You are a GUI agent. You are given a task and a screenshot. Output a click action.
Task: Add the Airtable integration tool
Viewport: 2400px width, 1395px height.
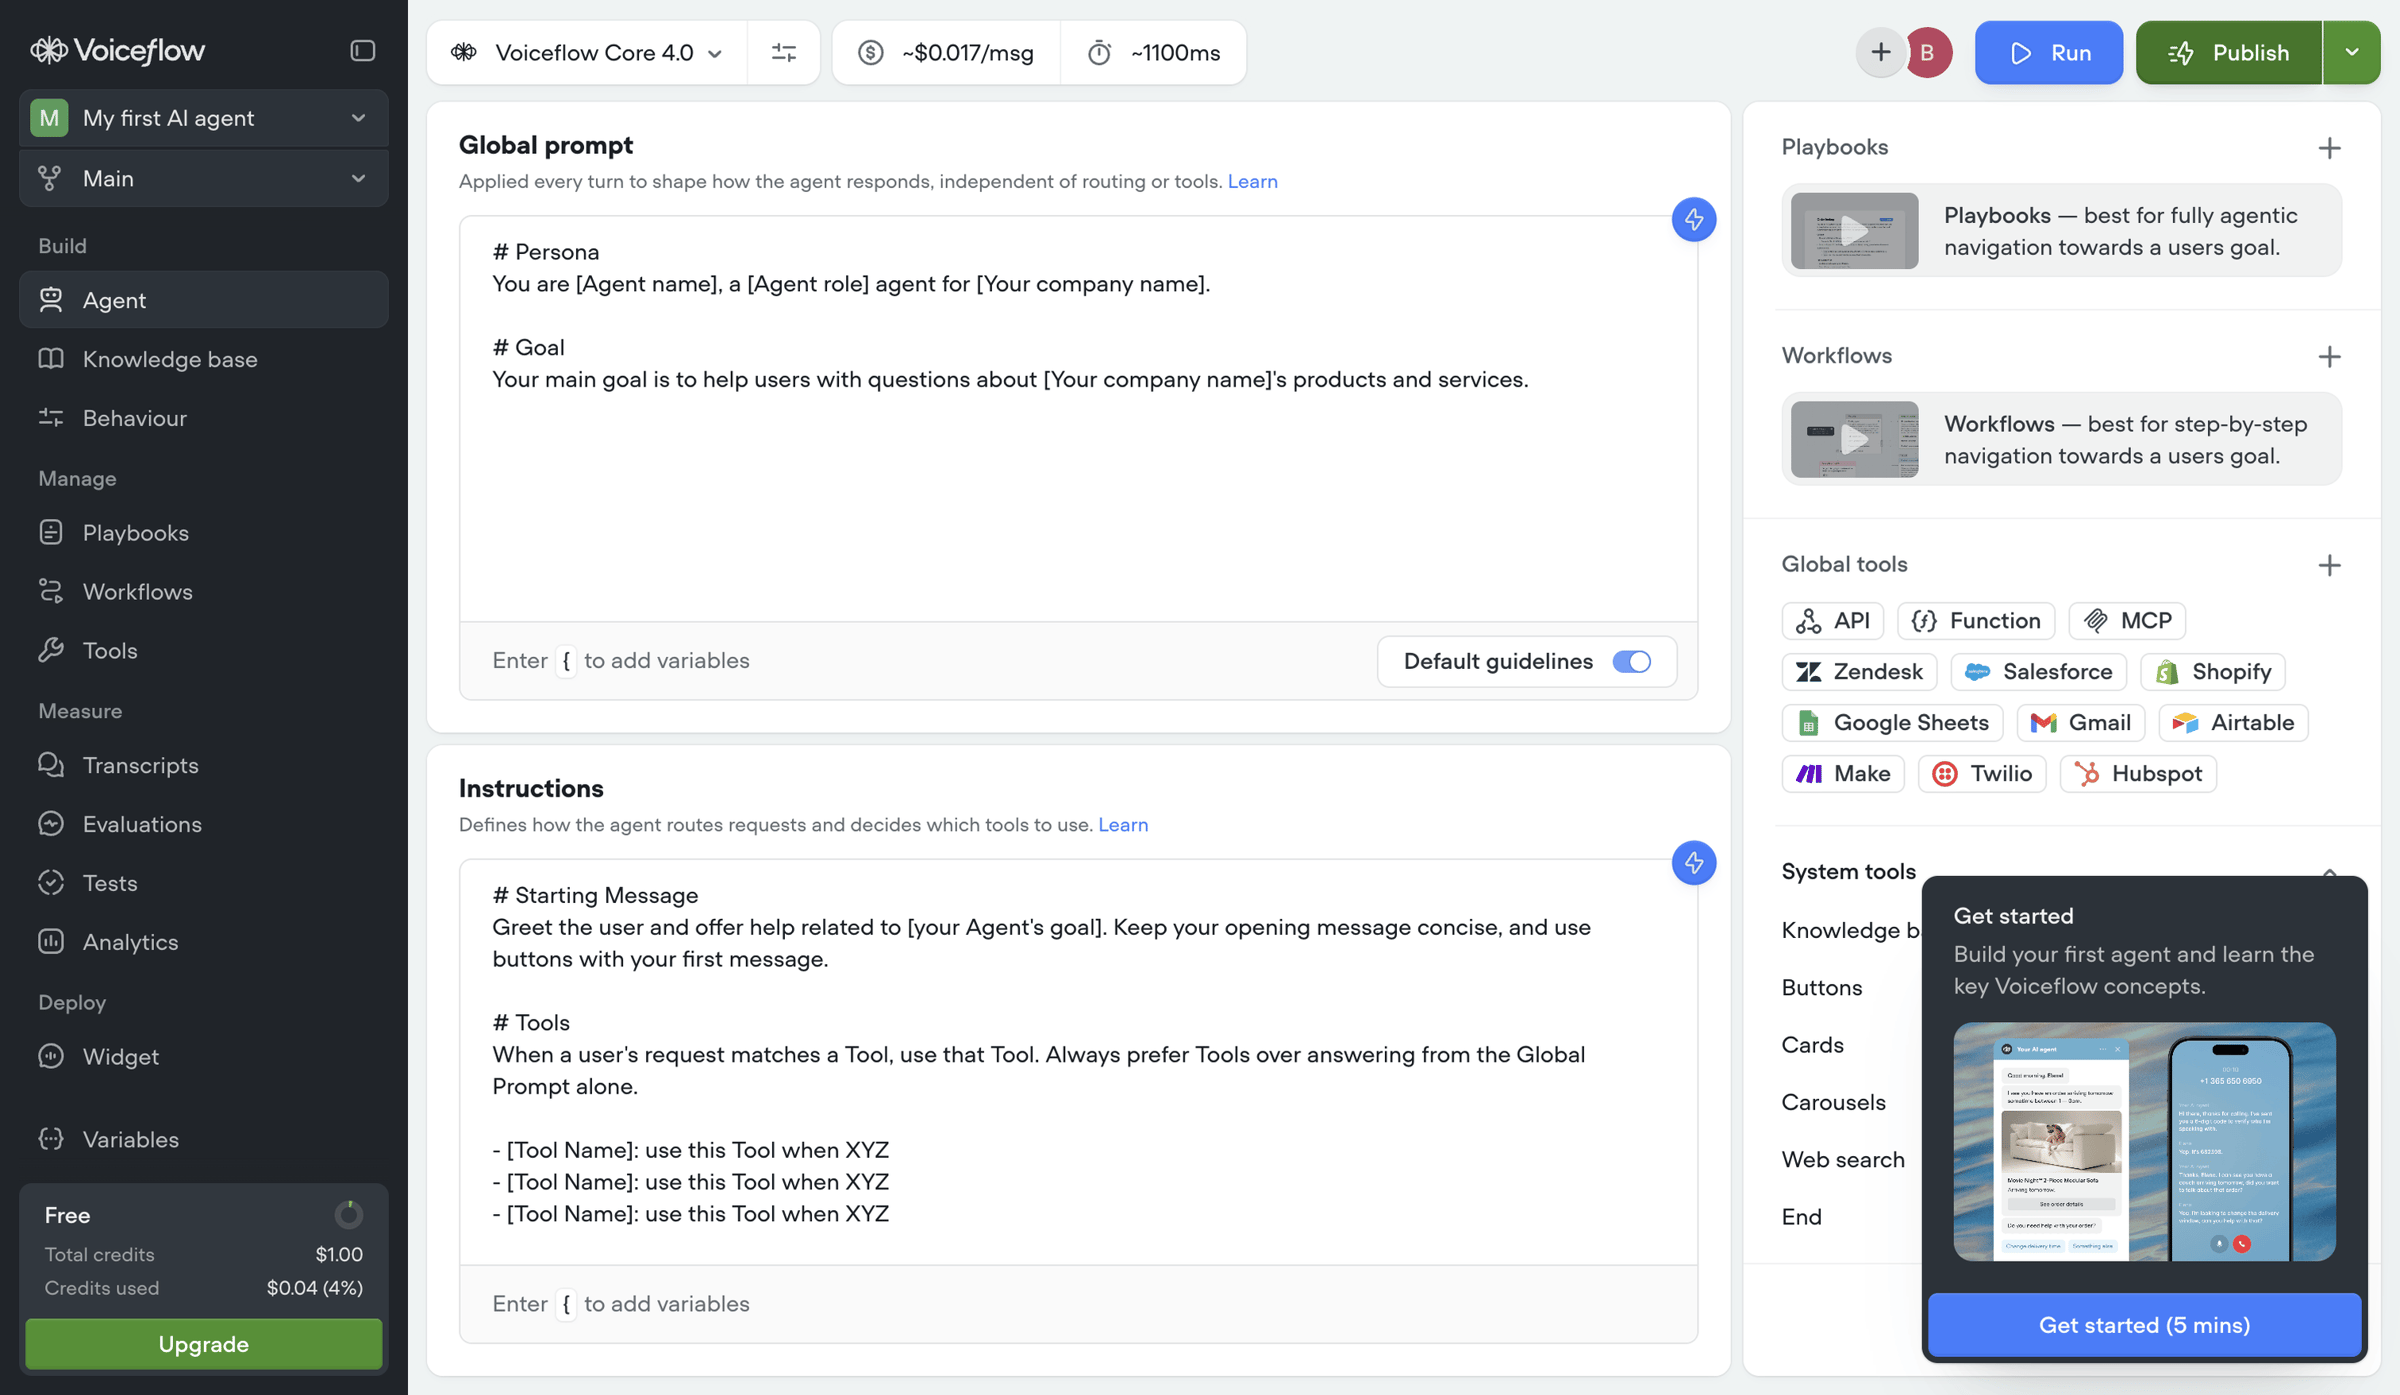[x=2233, y=722]
